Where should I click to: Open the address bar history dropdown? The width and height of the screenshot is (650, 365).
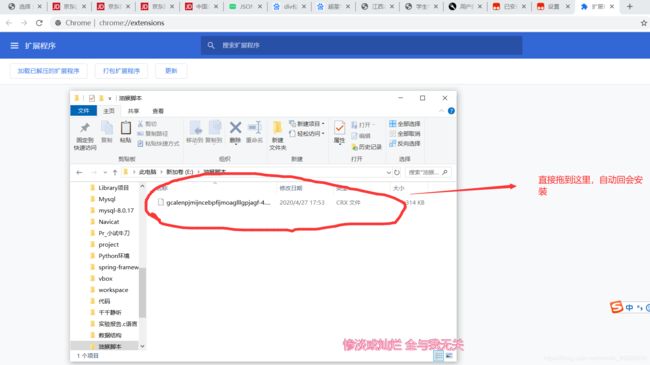pyautogui.click(x=388, y=172)
